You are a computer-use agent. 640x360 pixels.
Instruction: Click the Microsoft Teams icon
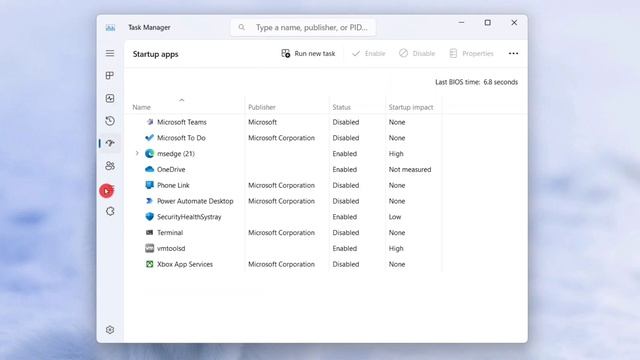coord(149,122)
